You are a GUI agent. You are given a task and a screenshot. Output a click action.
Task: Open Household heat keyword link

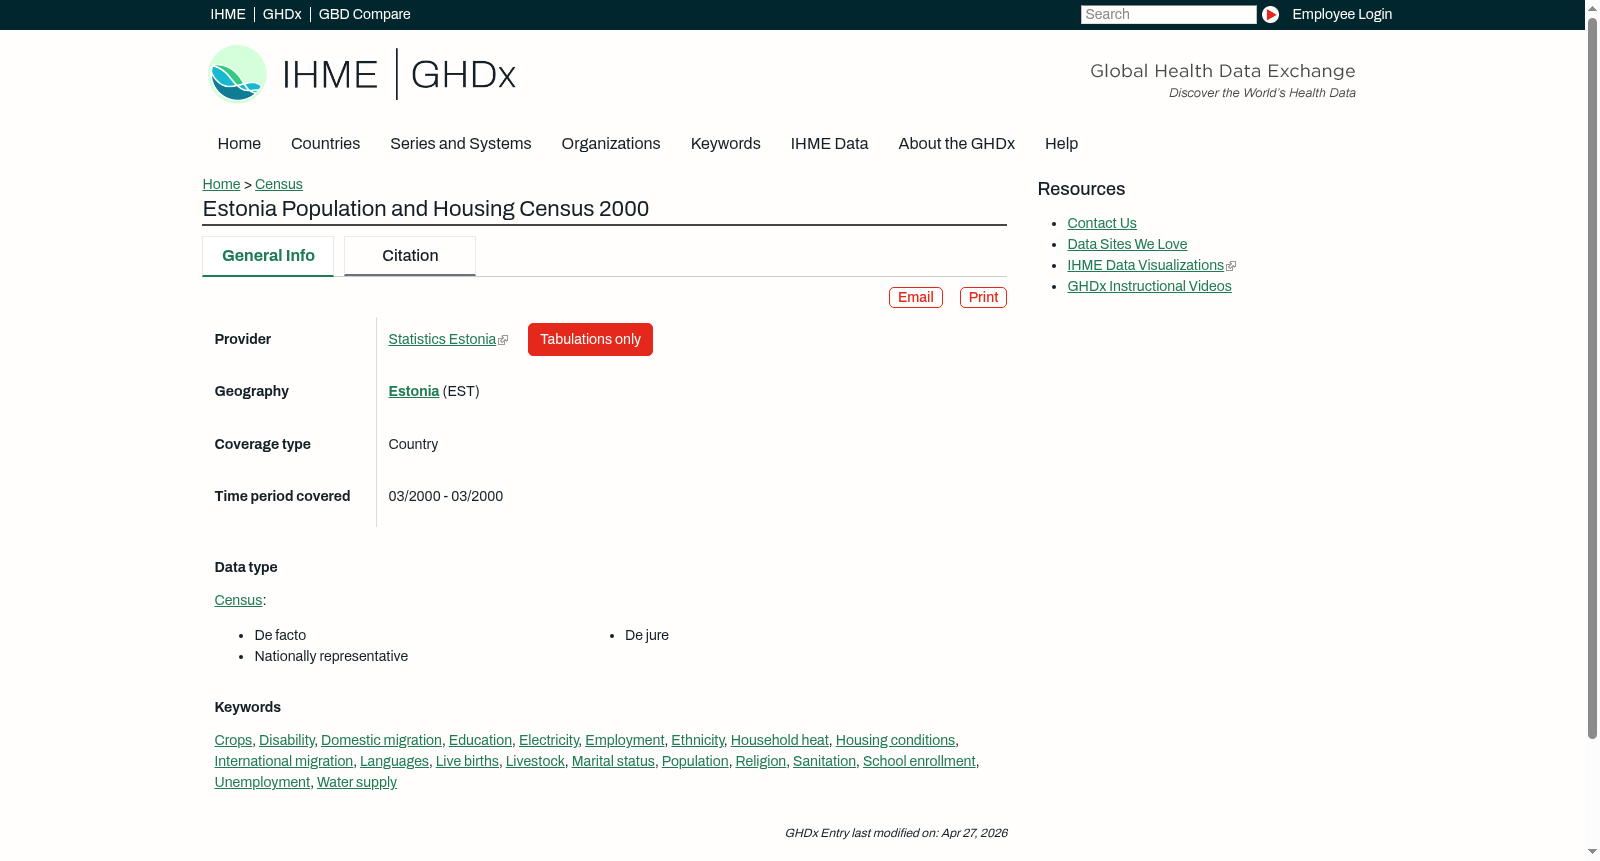pos(780,740)
